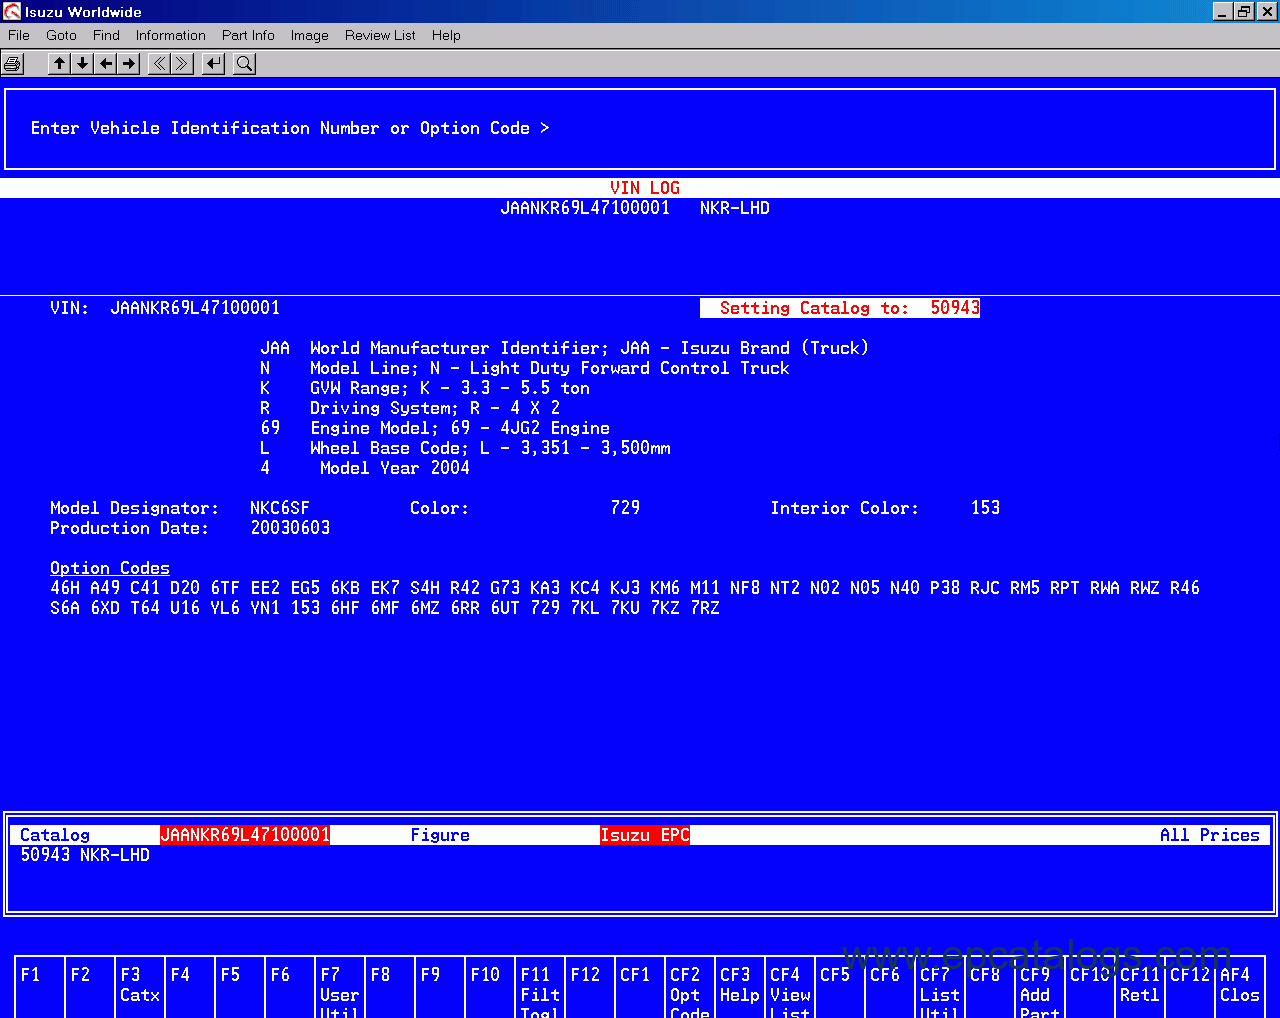Click option code RWZ
This screenshot has width=1280, height=1018.
[x=1145, y=588]
